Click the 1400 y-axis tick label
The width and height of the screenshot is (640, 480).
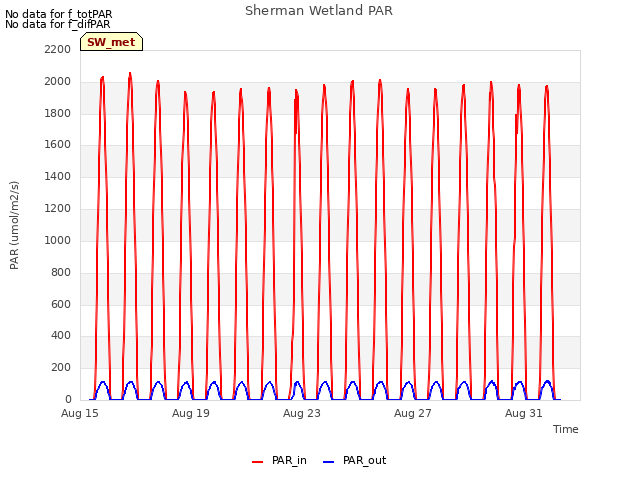tap(58, 176)
